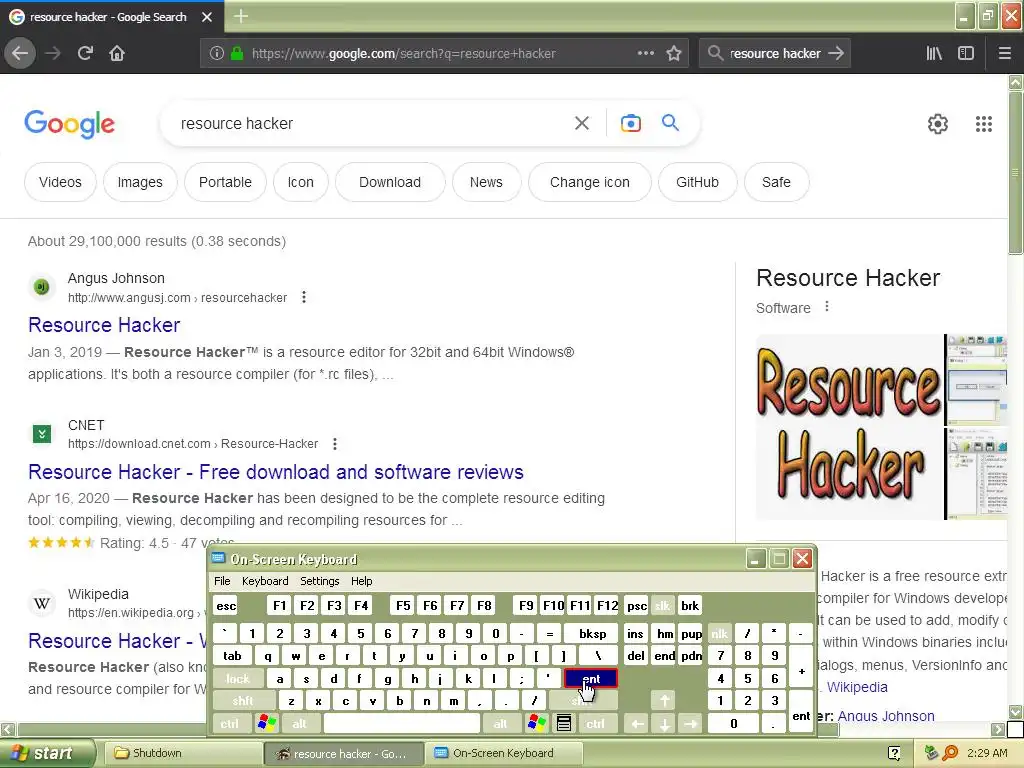Open more options beside Software label
This screenshot has width=1024, height=768.
point(827,306)
